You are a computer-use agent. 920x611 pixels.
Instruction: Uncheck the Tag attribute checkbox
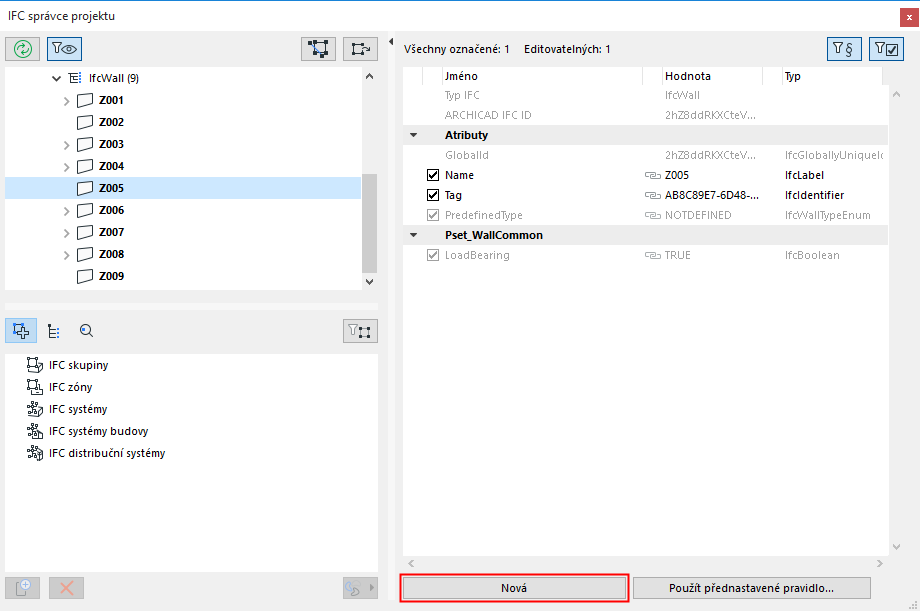click(433, 195)
